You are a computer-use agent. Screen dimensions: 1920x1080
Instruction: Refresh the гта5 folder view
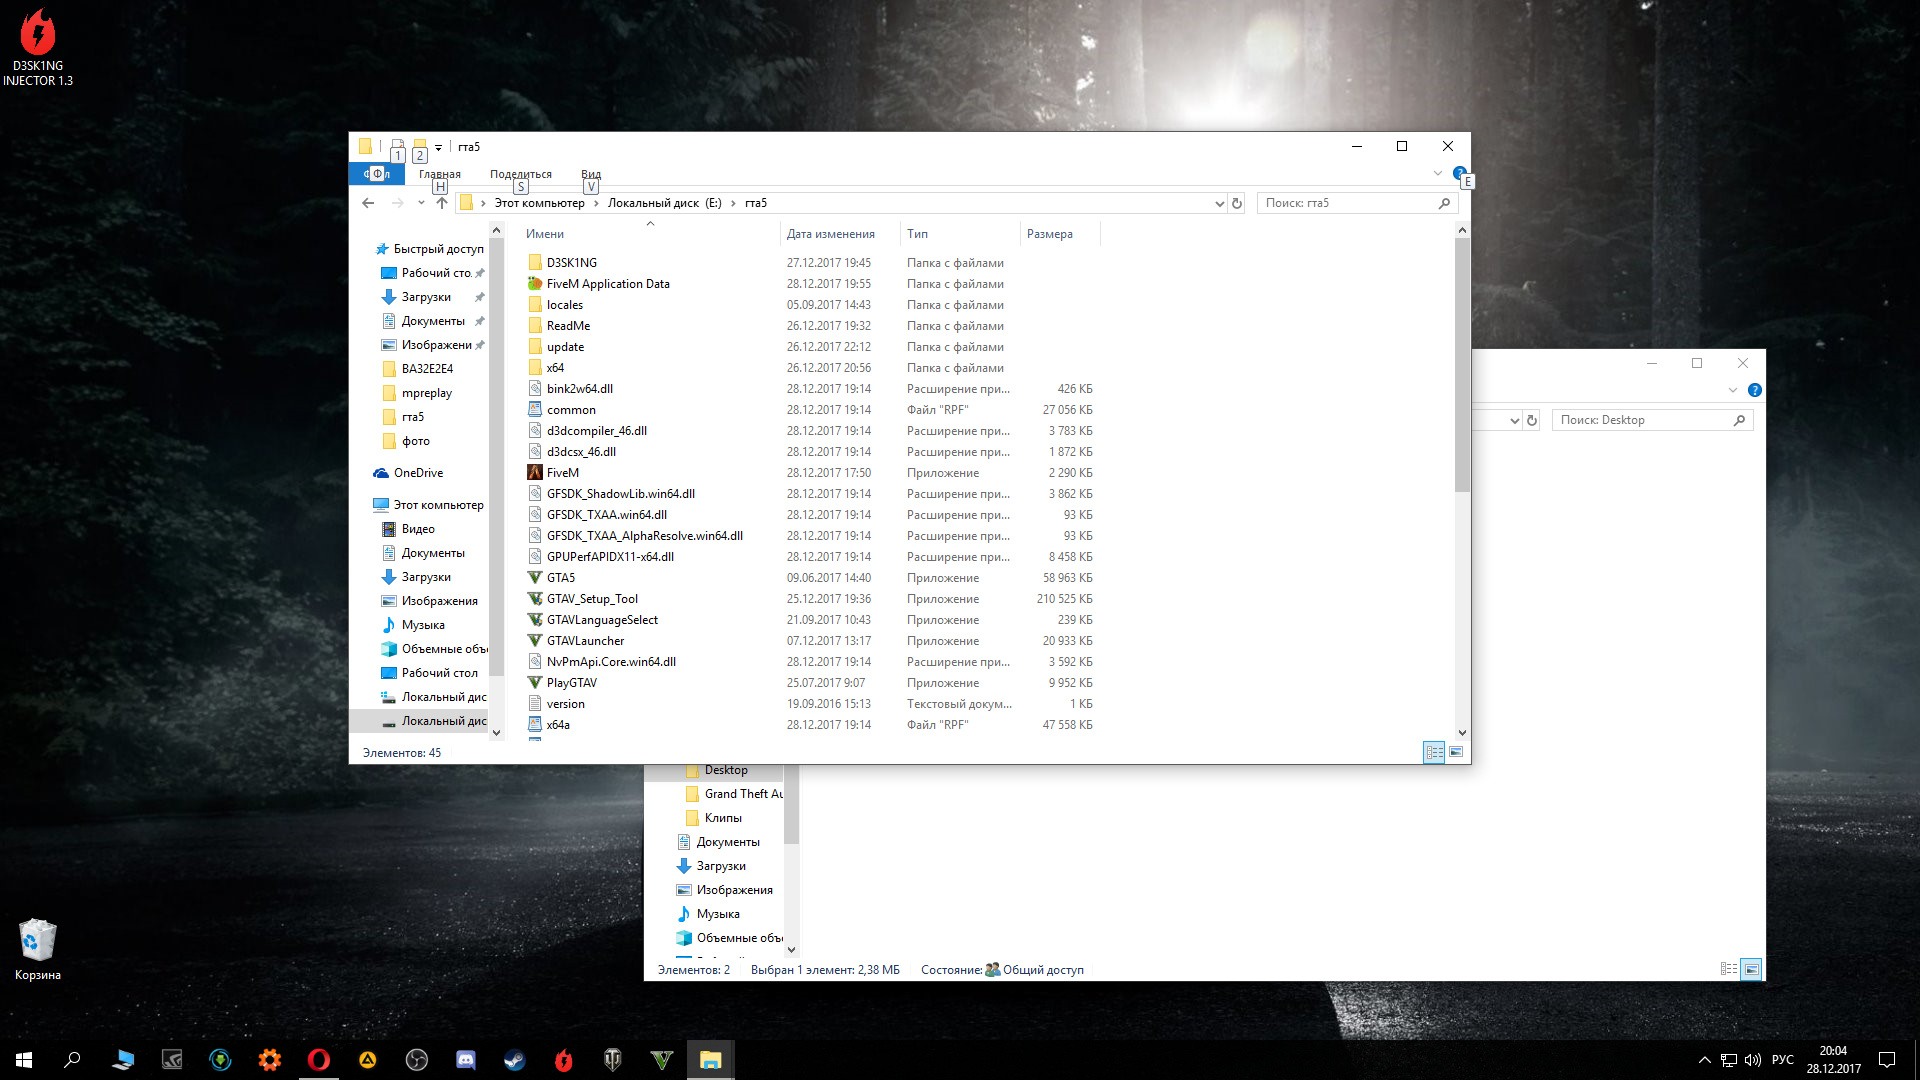(x=1237, y=203)
